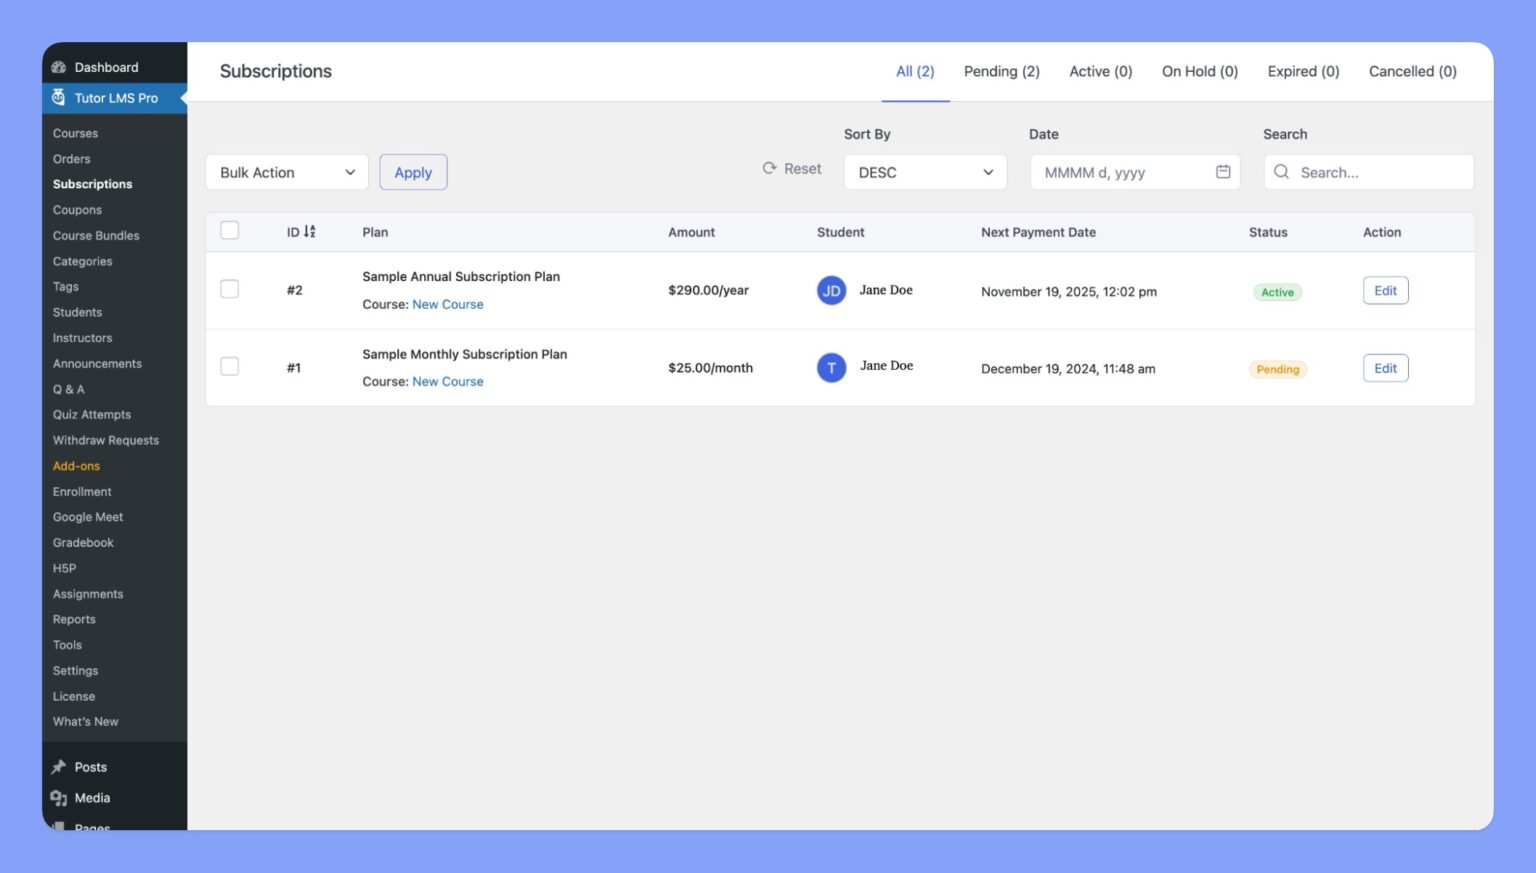Expand the DESC Sort By dropdown
Viewport: 1536px width, 873px height.
click(x=923, y=172)
